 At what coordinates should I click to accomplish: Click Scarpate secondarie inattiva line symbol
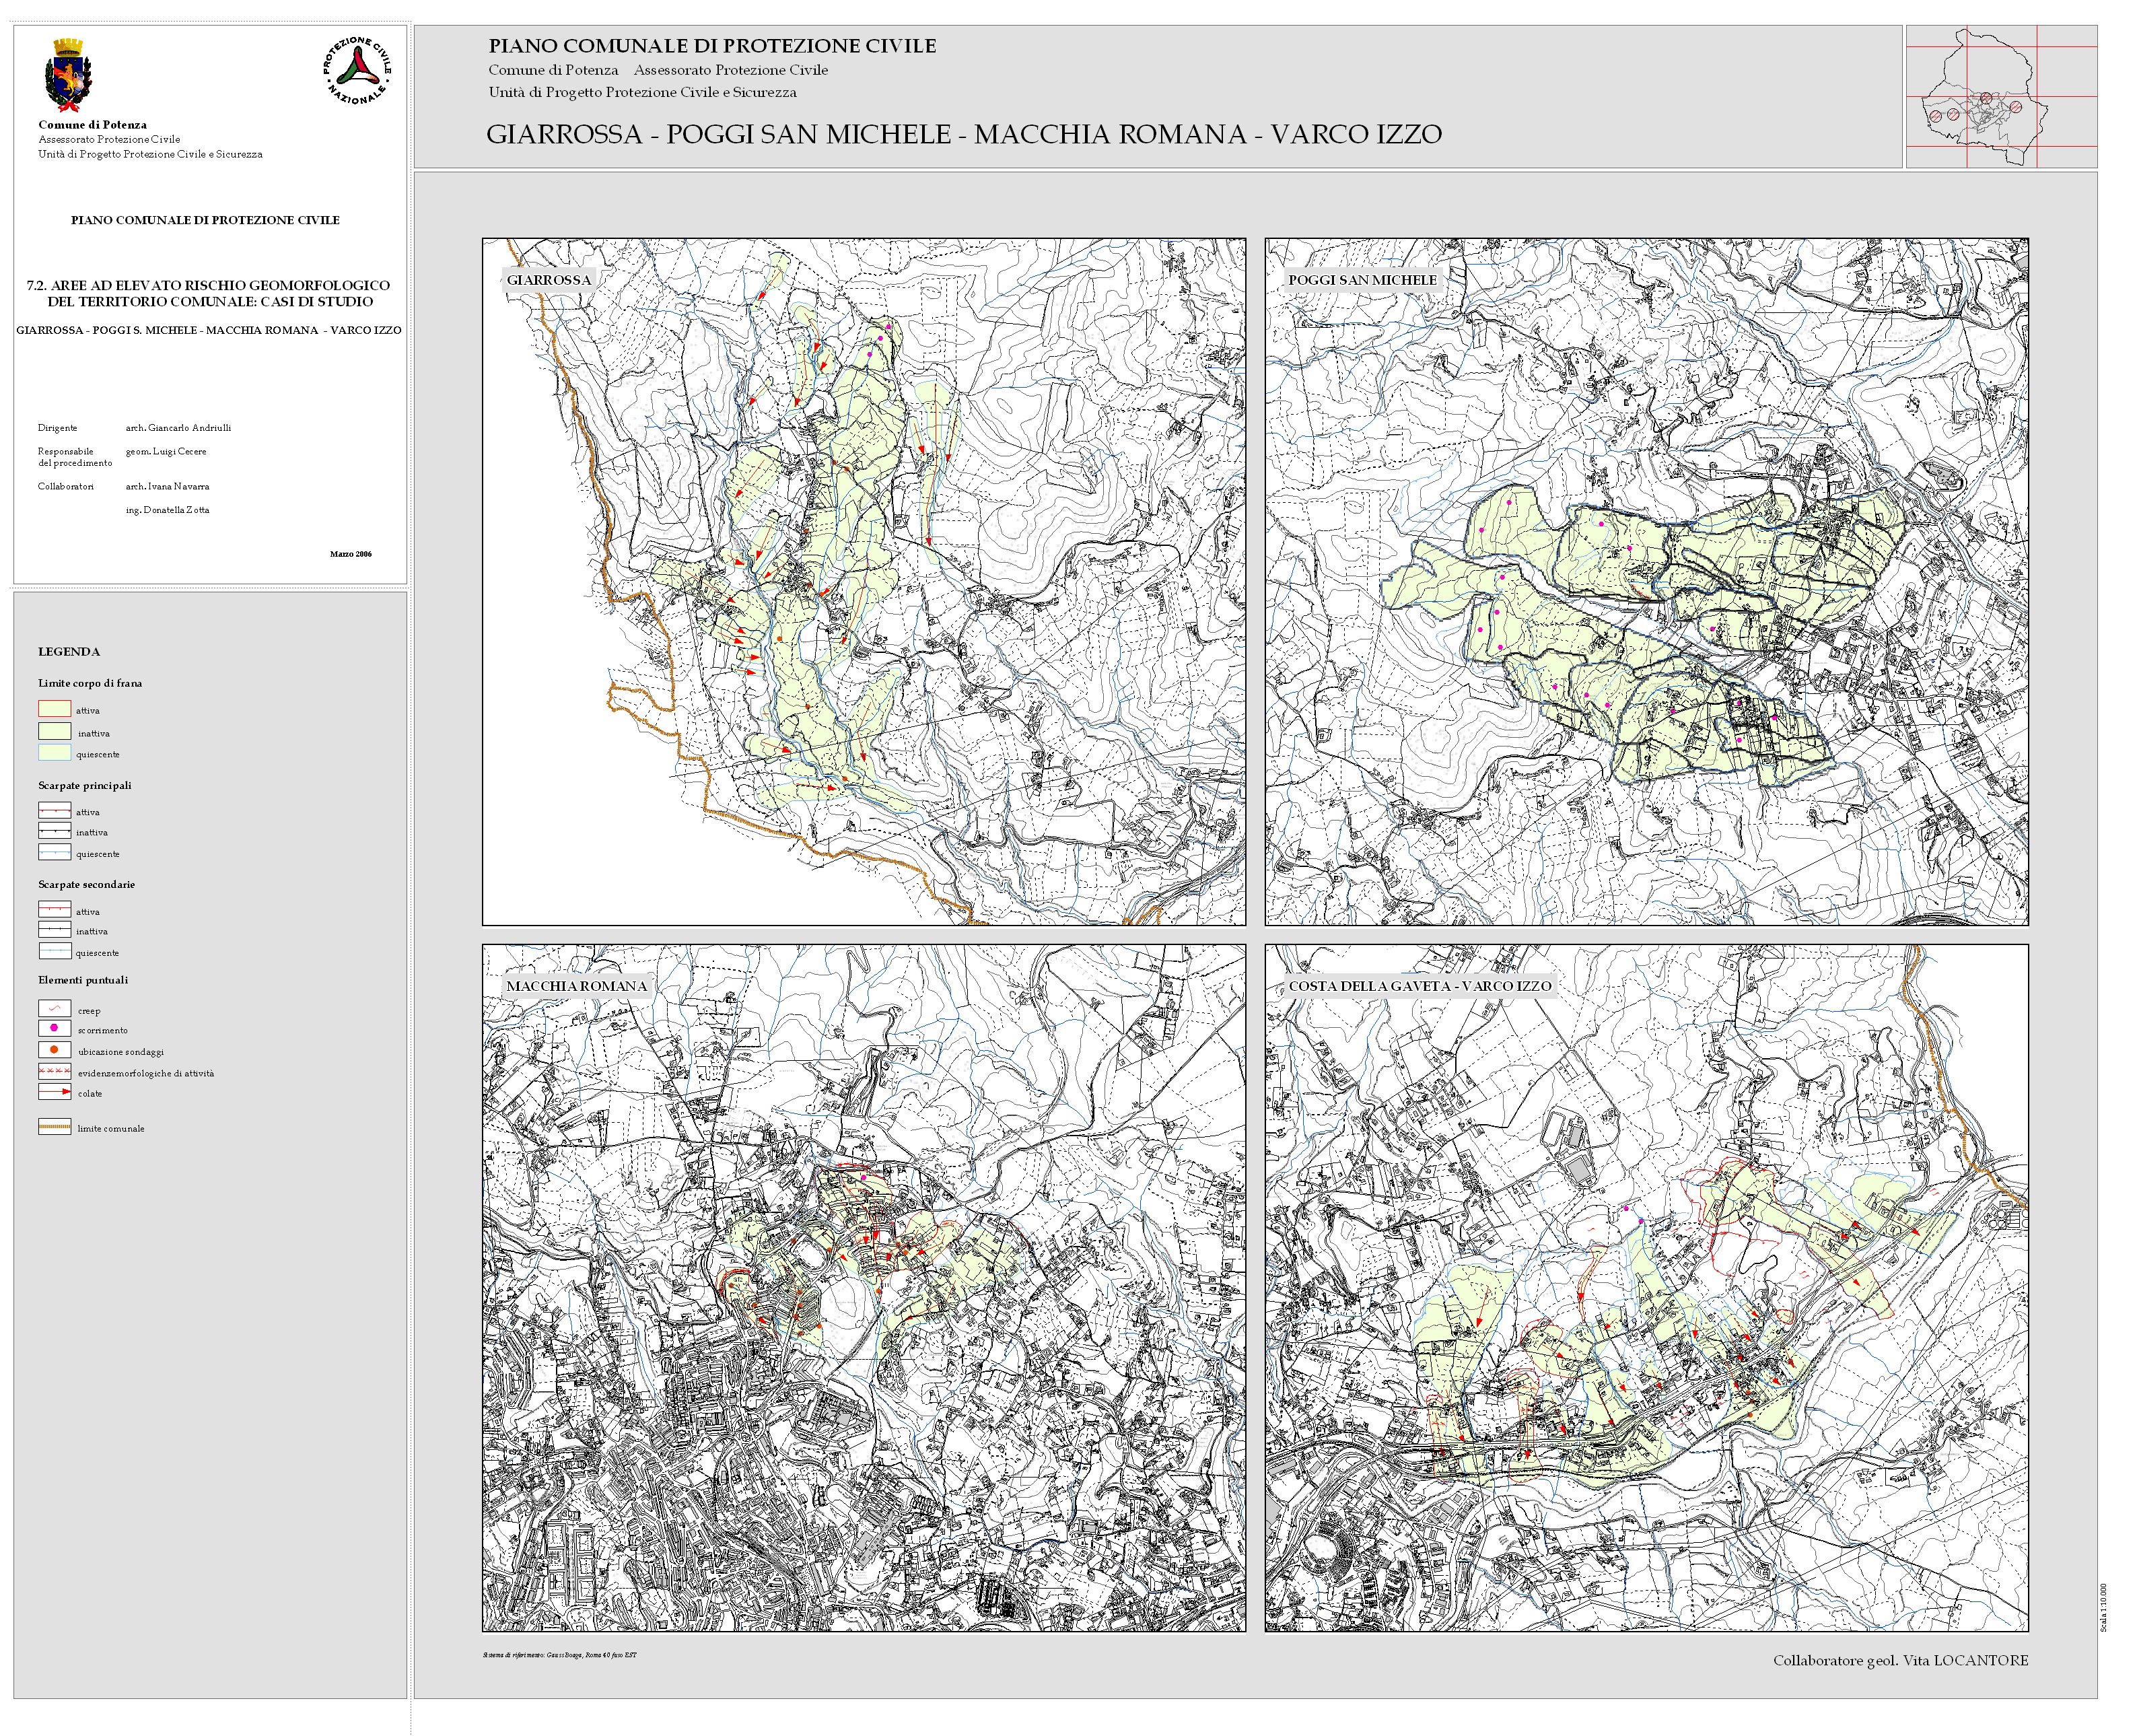pos(54,930)
